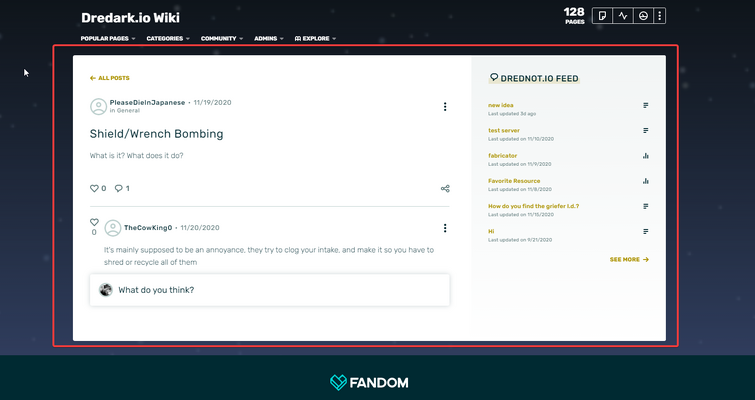Click See More in the feed

point(629,259)
